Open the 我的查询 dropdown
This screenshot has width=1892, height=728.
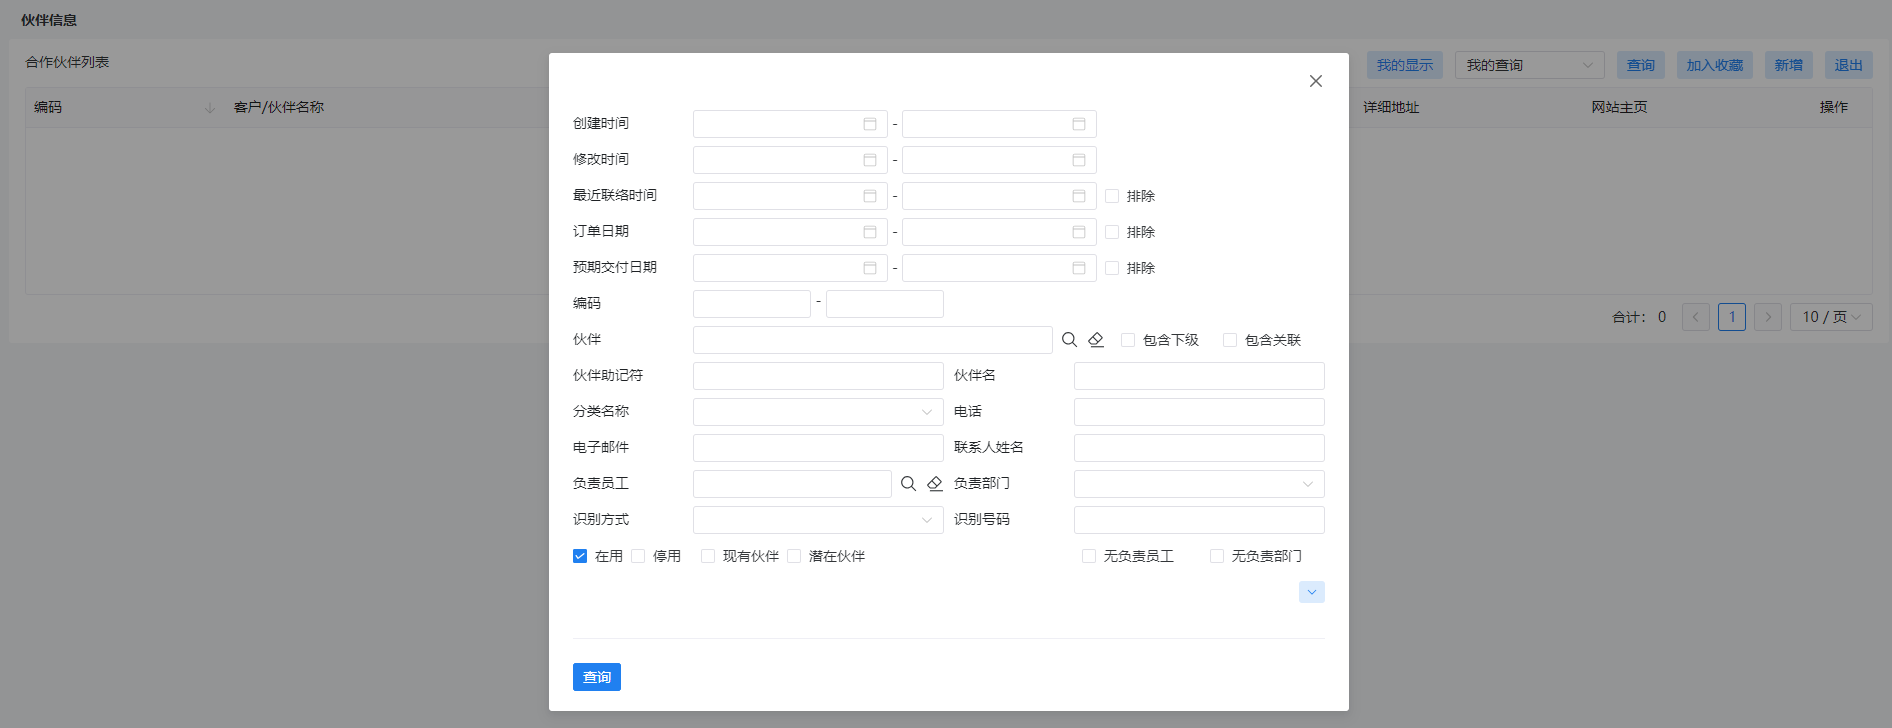[1530, 65]
